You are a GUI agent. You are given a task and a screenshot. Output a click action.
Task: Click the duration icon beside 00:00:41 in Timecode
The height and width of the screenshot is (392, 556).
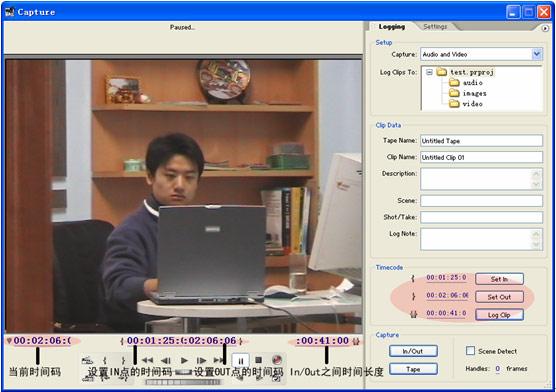[413, 314]
